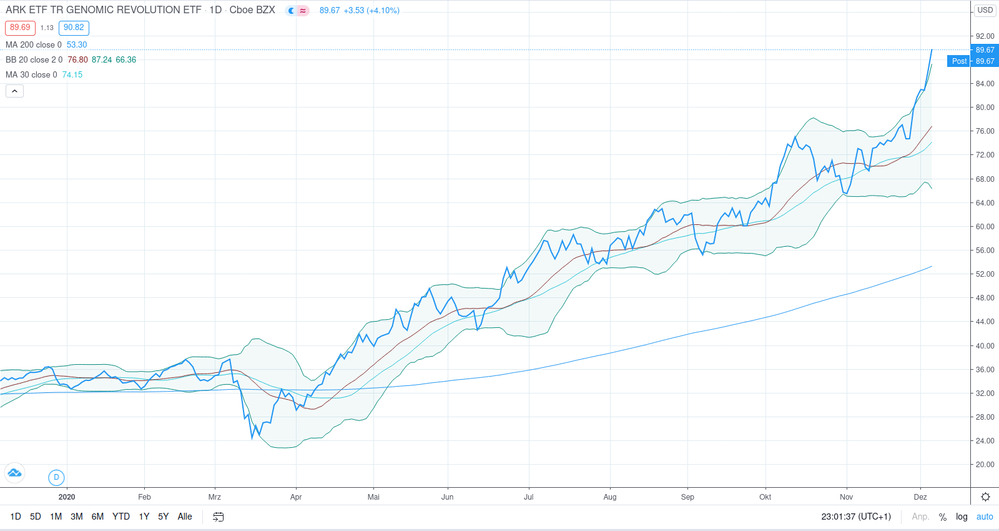Click the 20.00 price axis label
Image resolution: width=999 pixels, height=531 pixels.
coord(984,465)
